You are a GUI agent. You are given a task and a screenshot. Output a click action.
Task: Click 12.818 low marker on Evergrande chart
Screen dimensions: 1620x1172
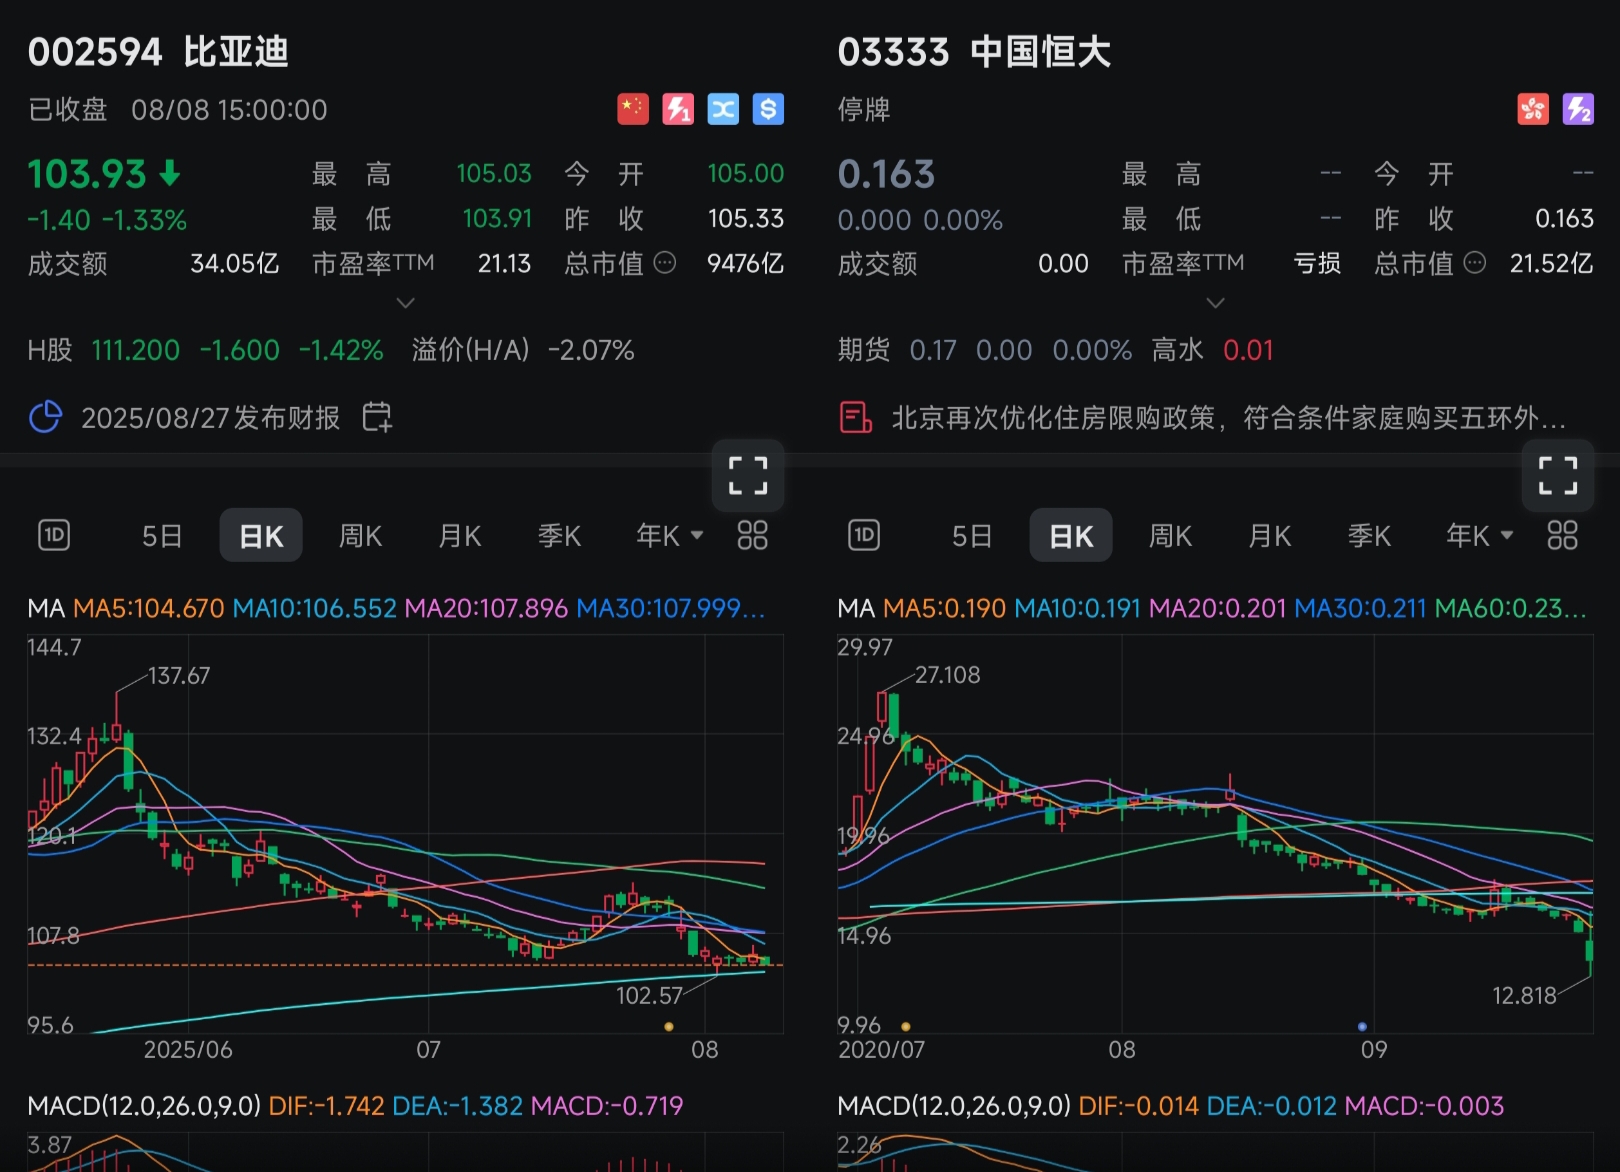[x=1524, y=995]
